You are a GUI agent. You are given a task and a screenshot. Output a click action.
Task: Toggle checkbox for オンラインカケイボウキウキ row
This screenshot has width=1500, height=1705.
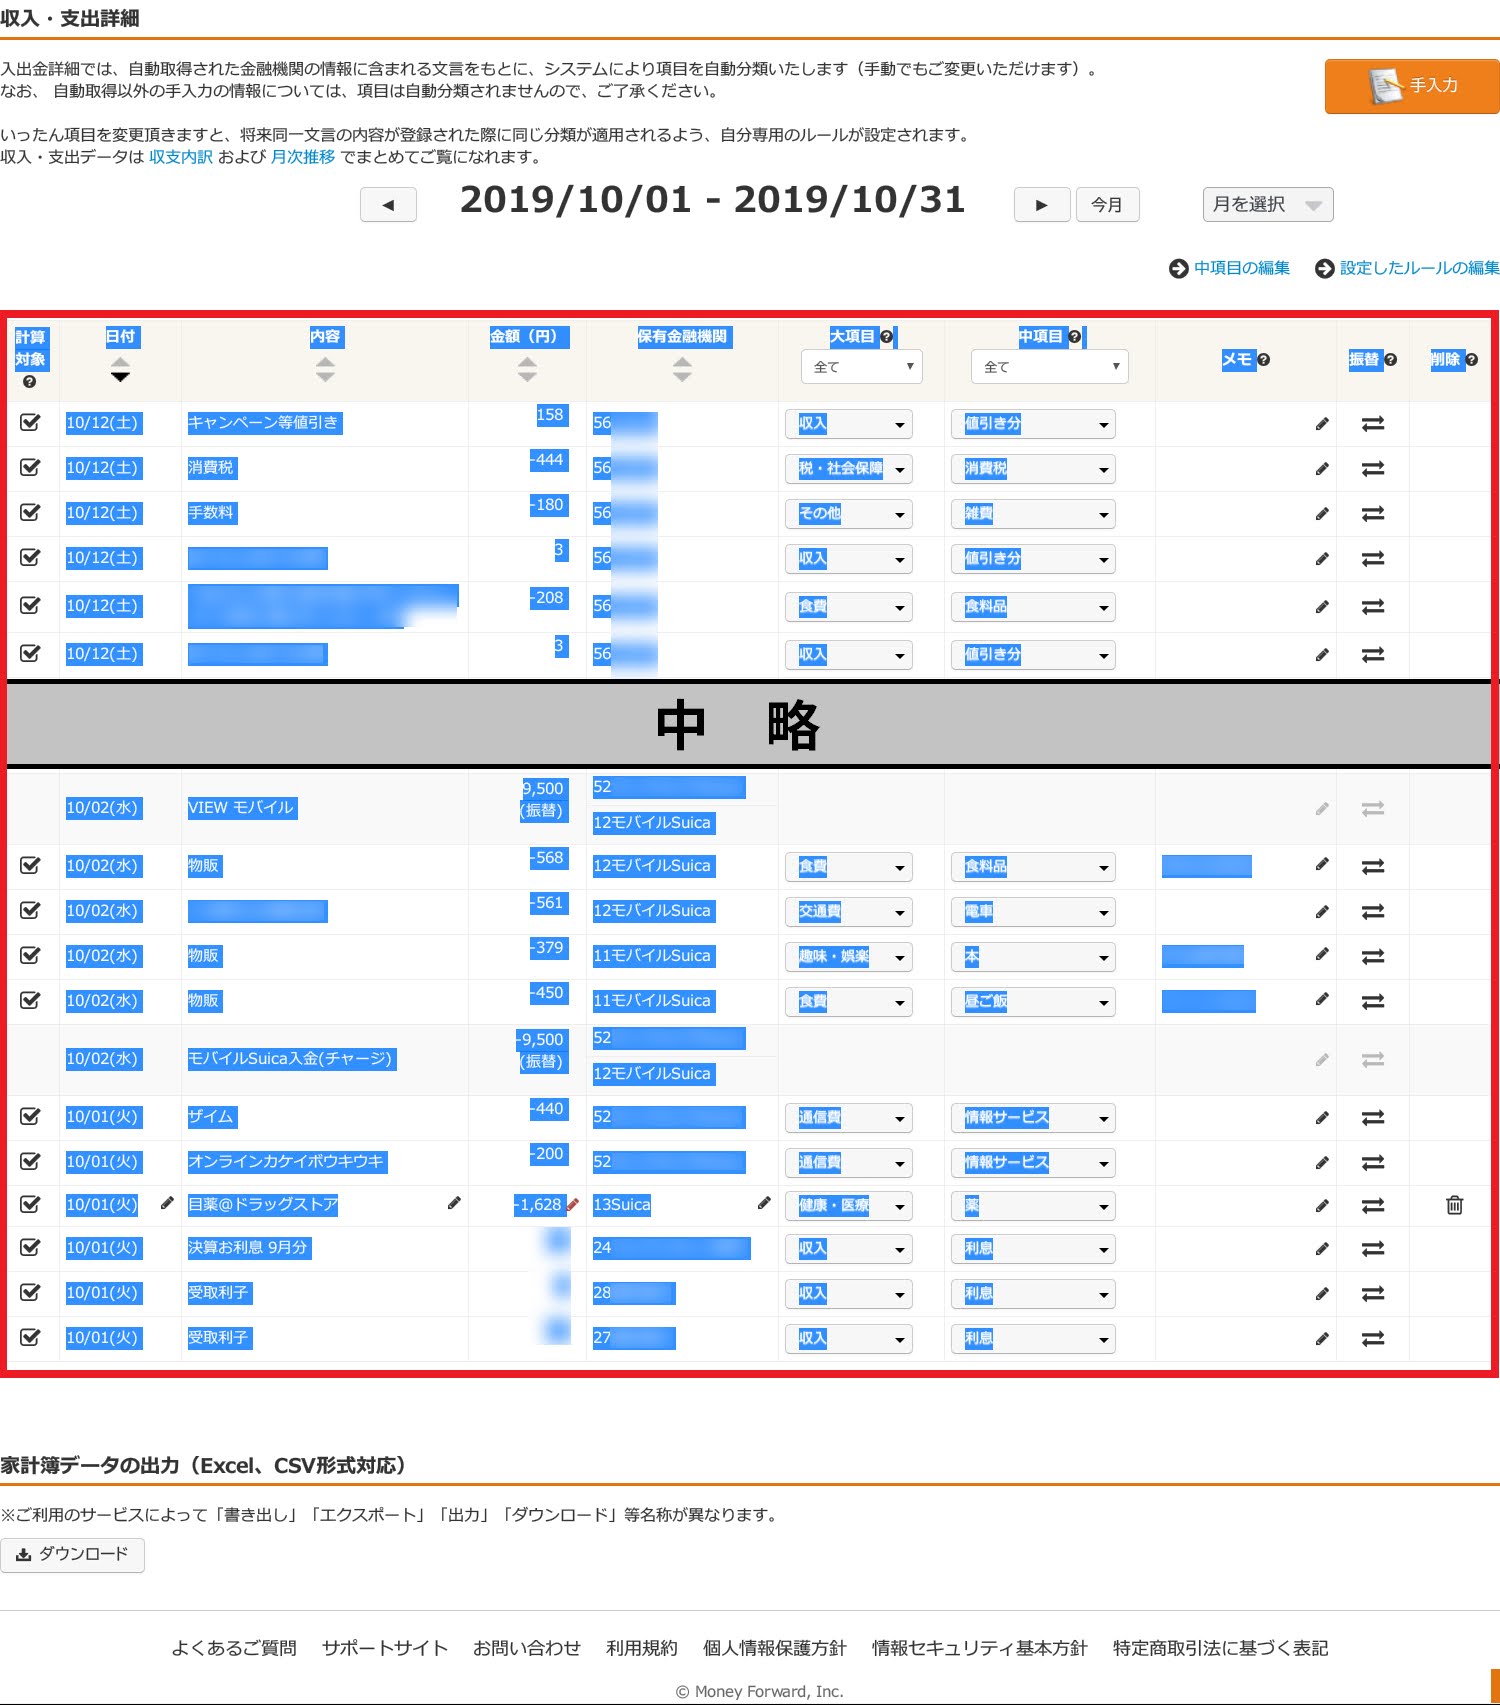(30, 1162)
